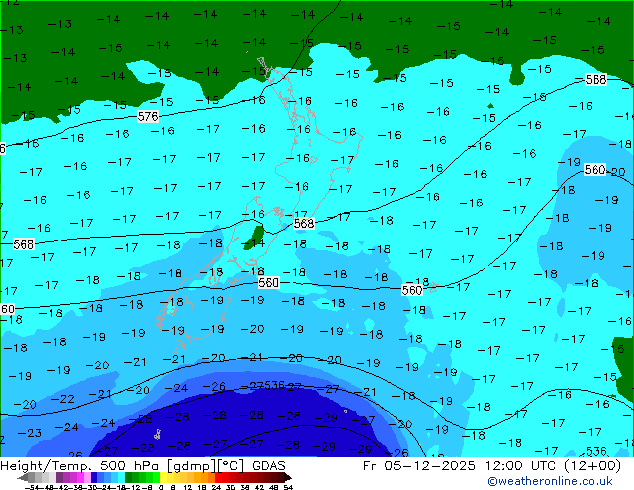Click the '(12+00)' forecast offset text
Image resolution: width=634 pixels, height=490 pixels.
point(592,466)
